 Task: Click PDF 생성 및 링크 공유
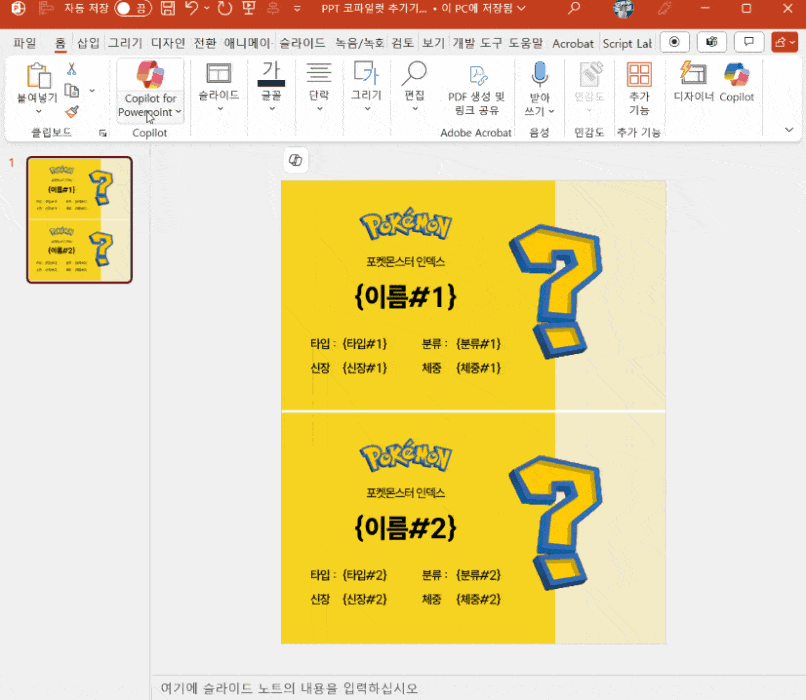click(x=477, y=89)
